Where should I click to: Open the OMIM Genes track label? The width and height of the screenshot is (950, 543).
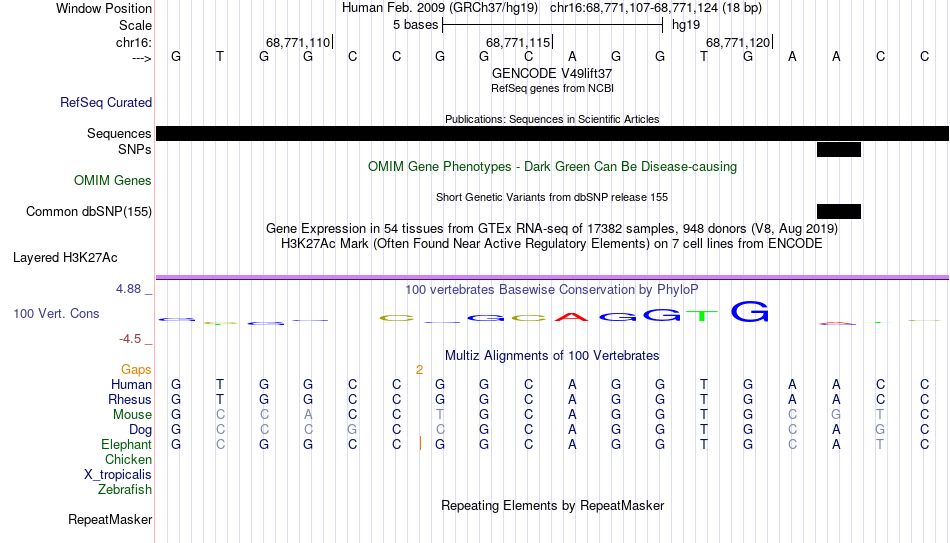coord(113,181)
